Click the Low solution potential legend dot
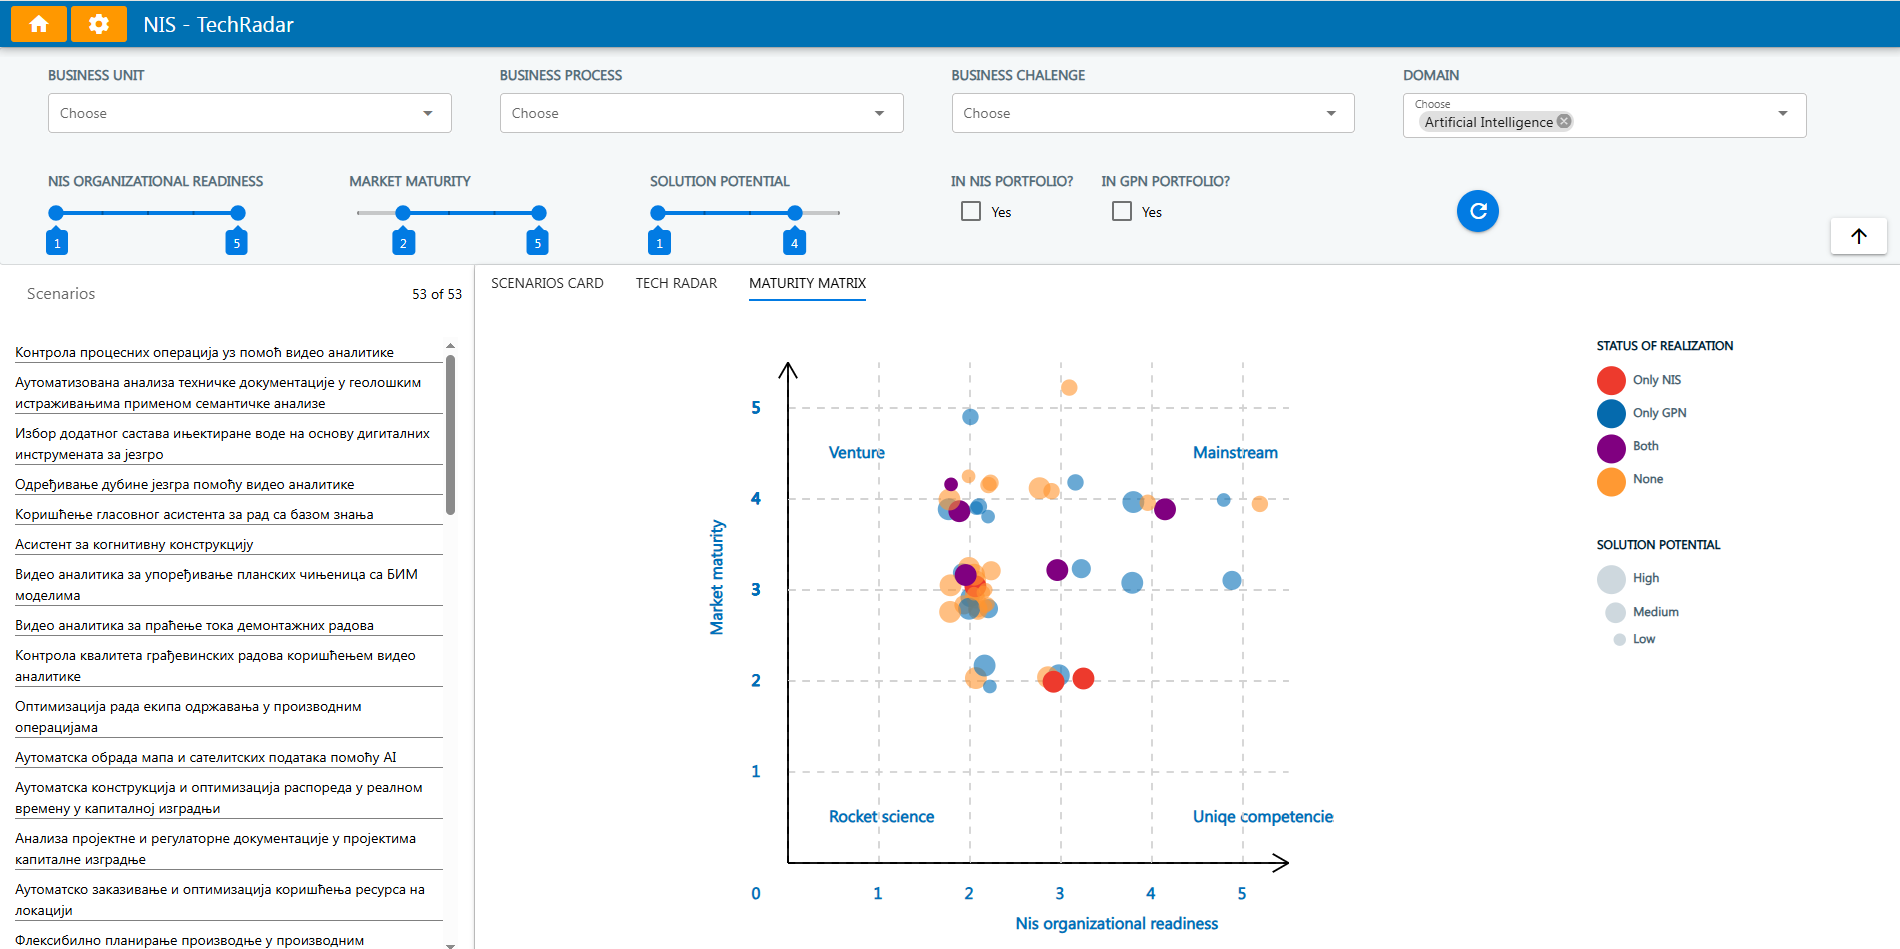Screen dimensions: 1900x949 tap(1619, 640)
